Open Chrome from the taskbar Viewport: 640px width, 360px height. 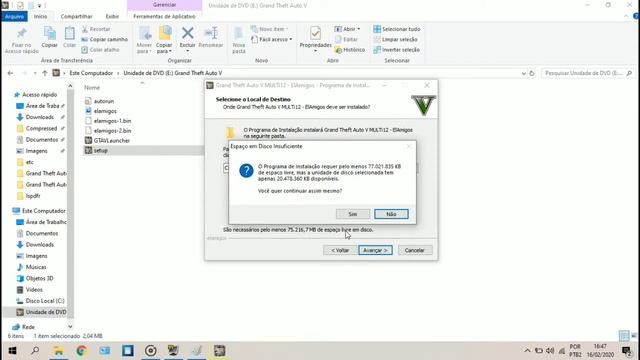81,351
